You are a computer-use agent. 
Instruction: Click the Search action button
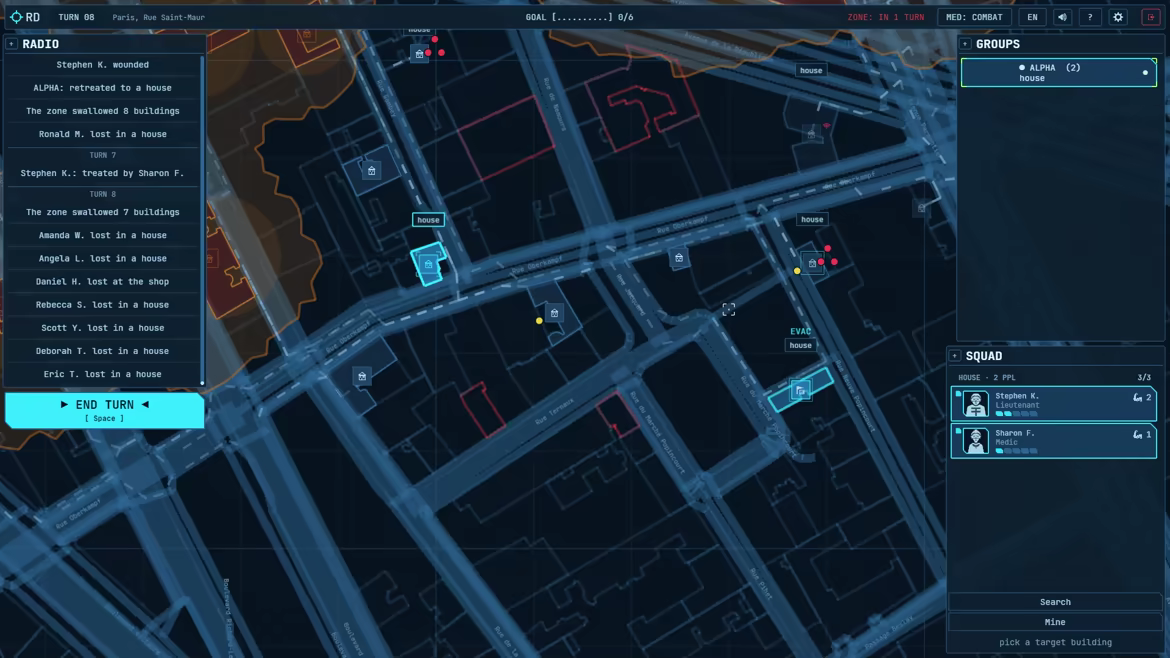tap(1055, 602)
